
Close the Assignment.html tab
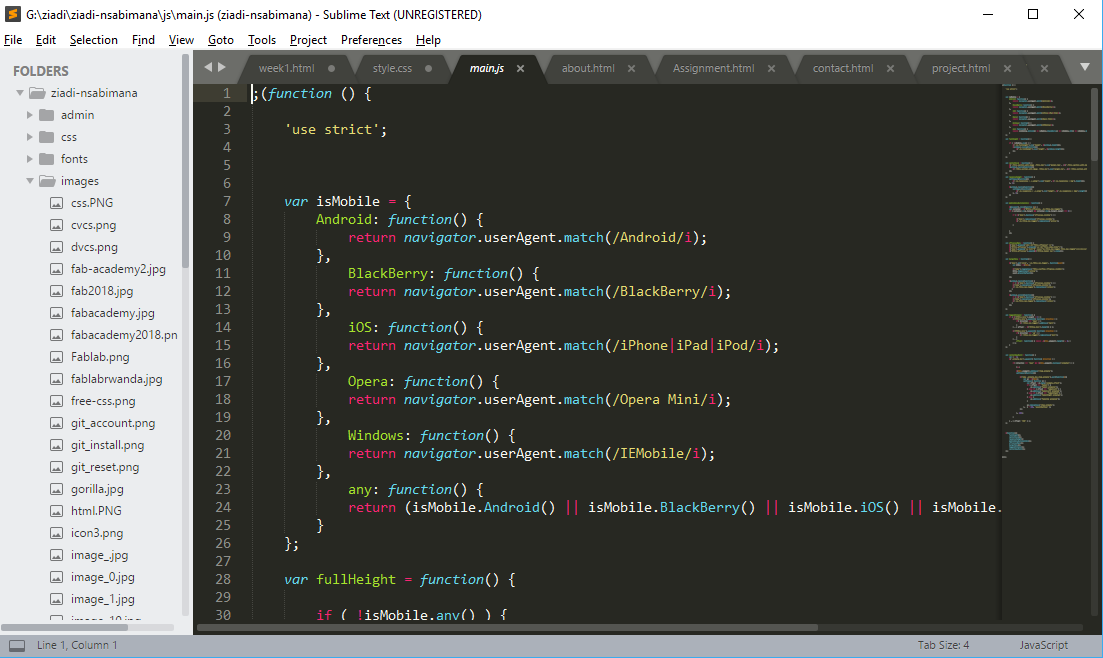coord(771,68)
